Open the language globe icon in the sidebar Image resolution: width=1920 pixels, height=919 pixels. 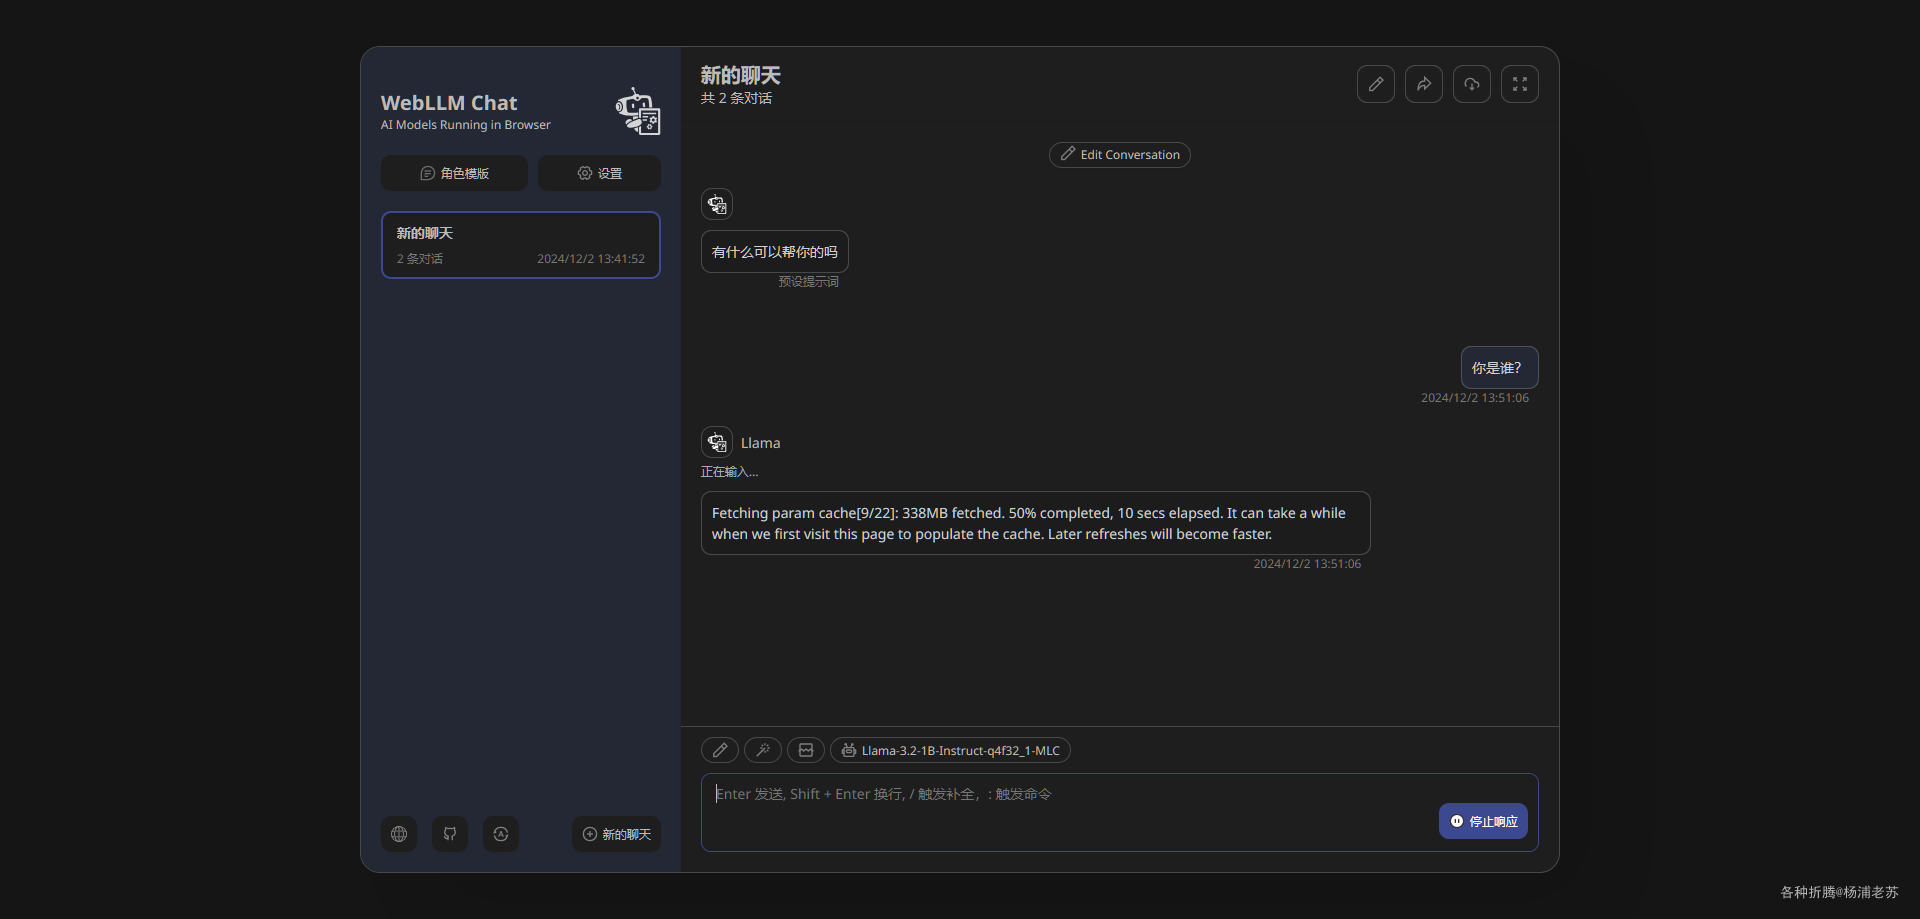tap(399, 834)
